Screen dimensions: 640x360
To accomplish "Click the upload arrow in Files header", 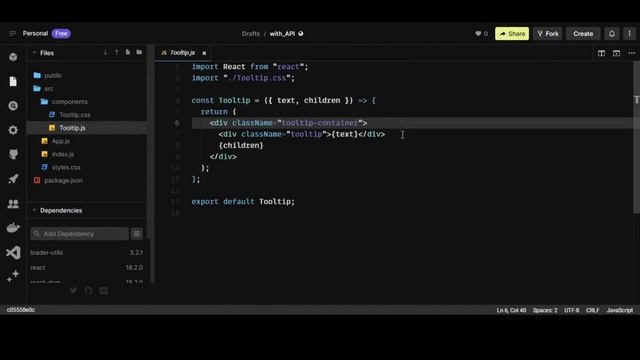I will pos(117,52).
